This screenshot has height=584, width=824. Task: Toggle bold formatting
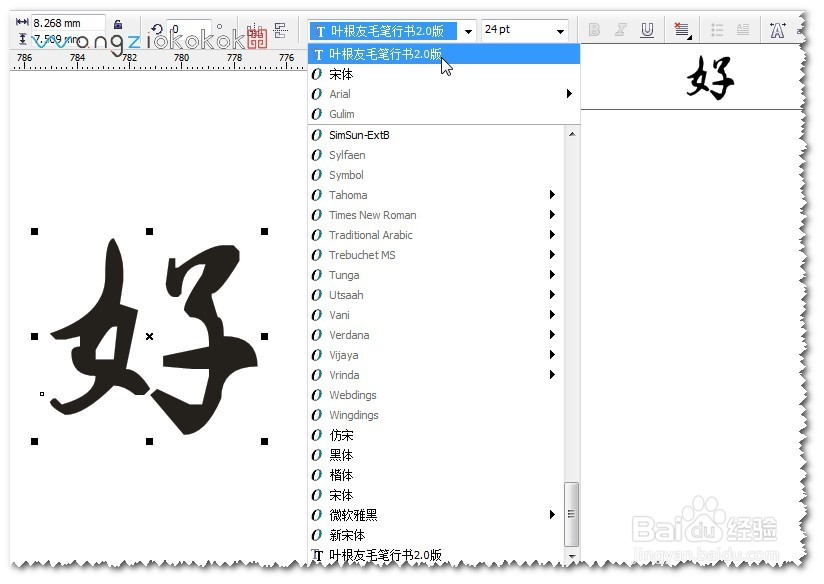point(593,30)
